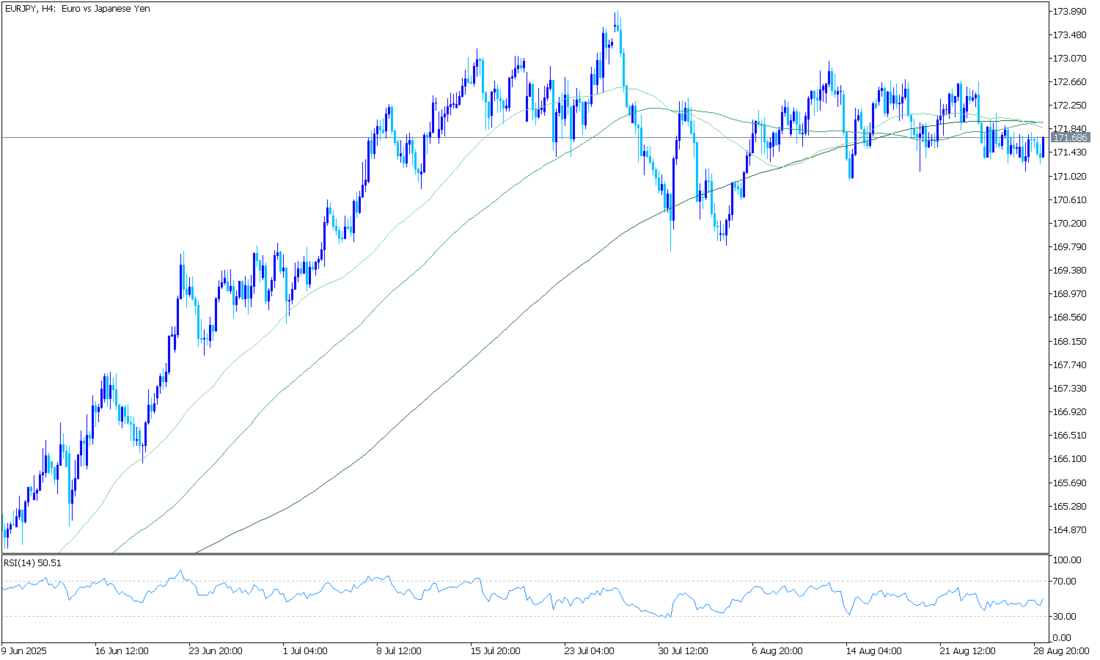Click the 30 Jul 12:00 time axis label
Viewport: 1100px width, 660px height.
(x=685, y=648)
